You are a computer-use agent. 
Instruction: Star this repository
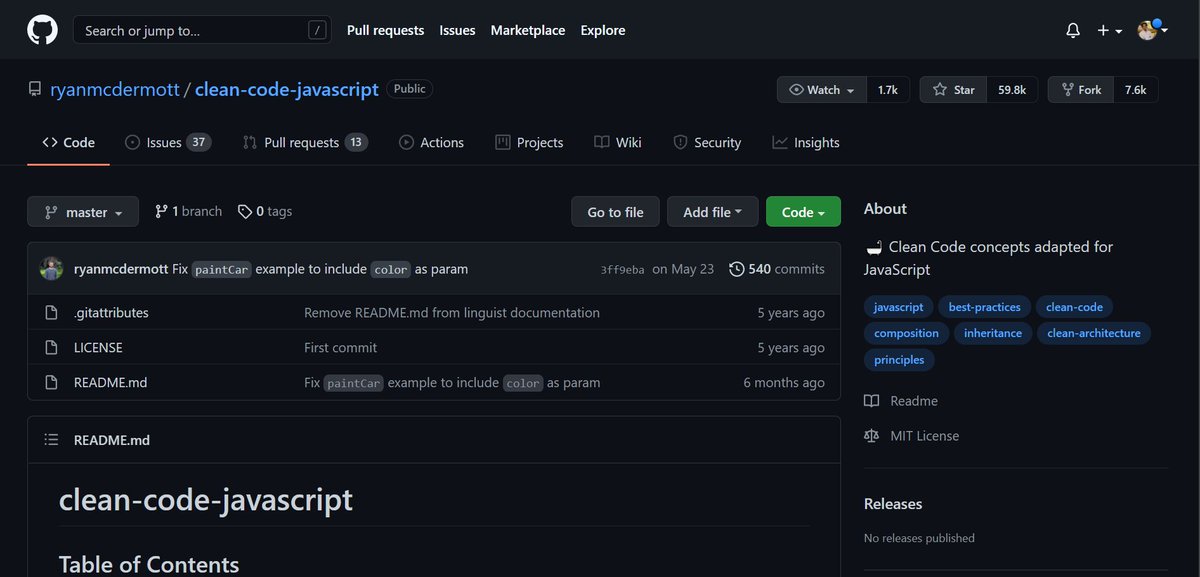tap(953, 89)
